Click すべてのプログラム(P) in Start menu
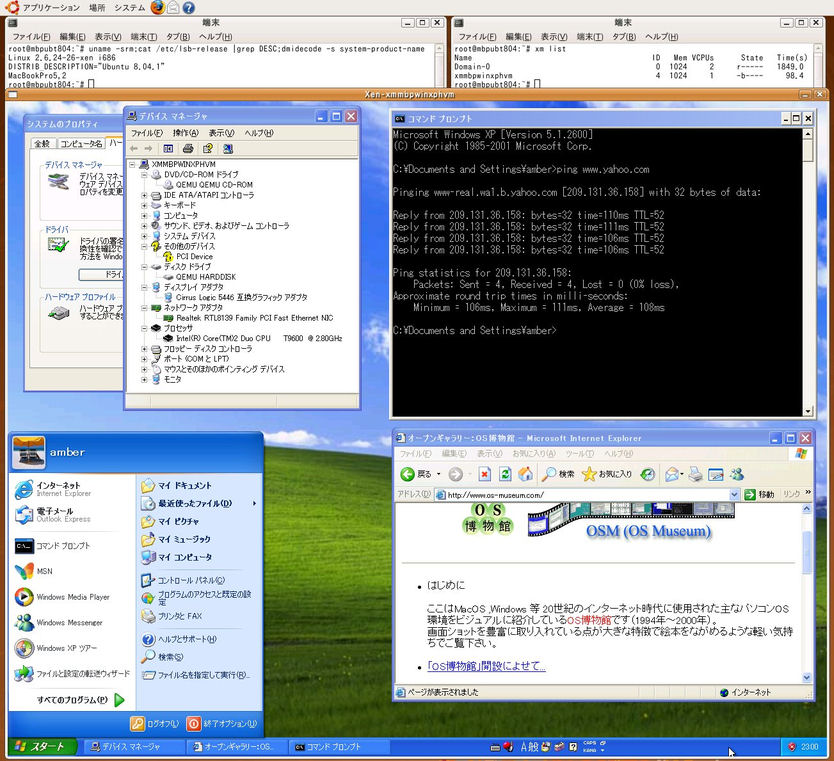 point(80,699)
